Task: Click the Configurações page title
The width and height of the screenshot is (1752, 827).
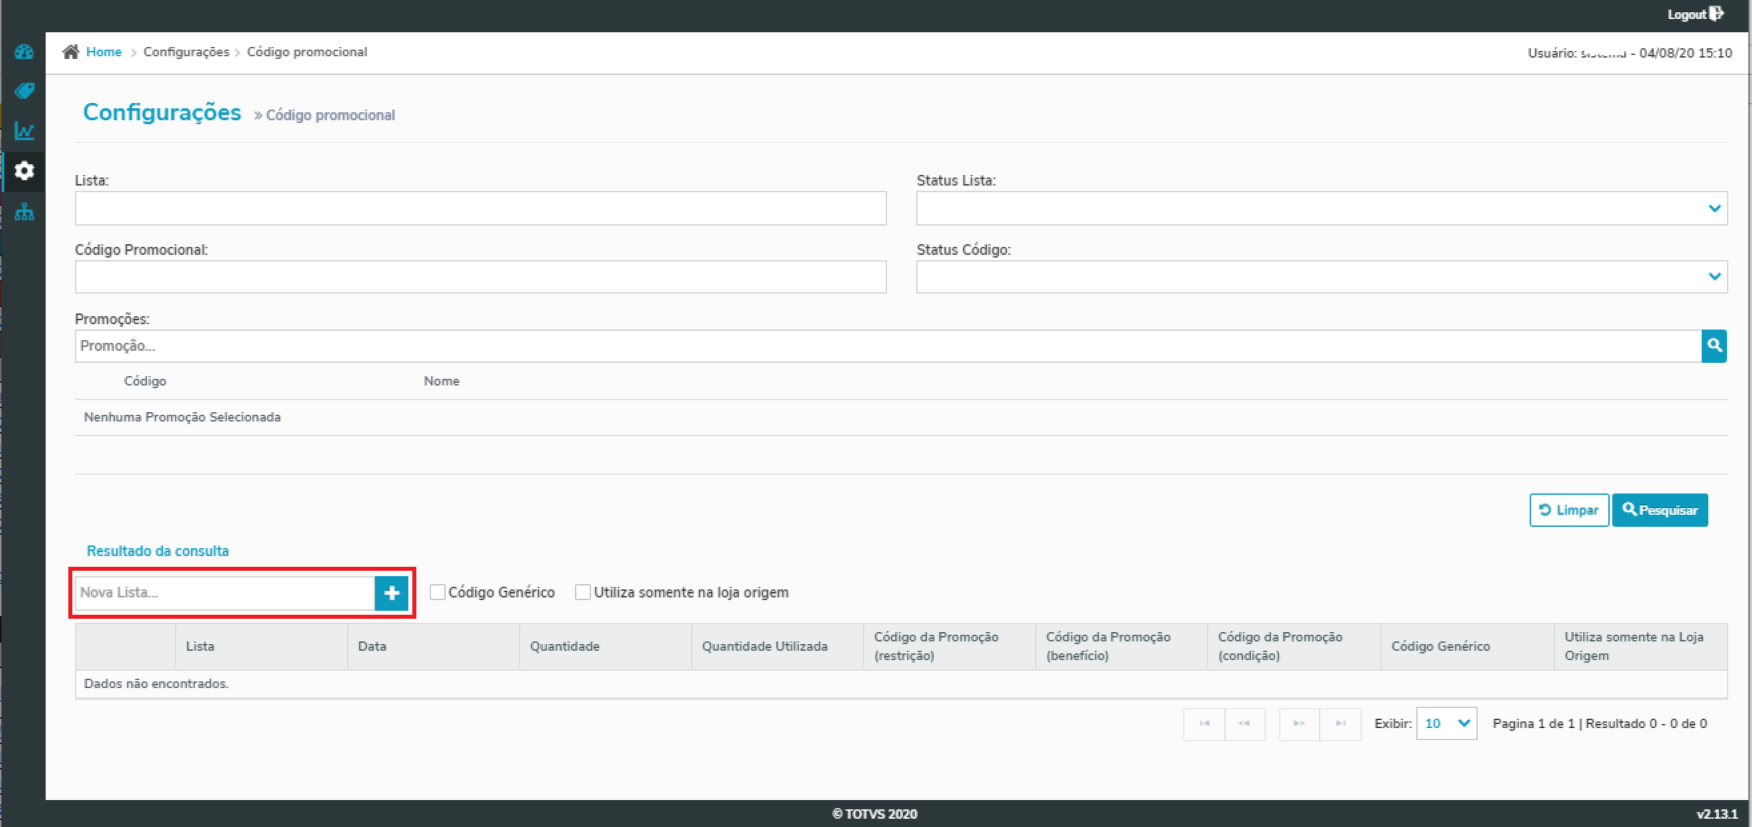Action: click(x=162, y=113)
